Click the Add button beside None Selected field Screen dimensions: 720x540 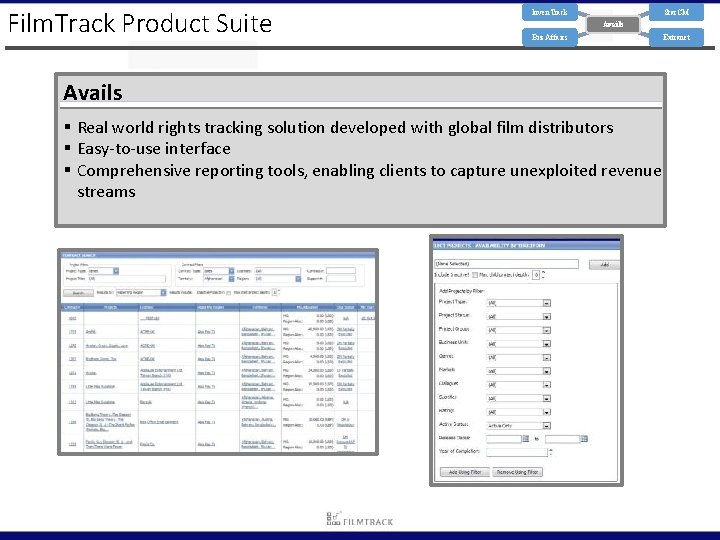pyautogui.click(x=604, y=264)
